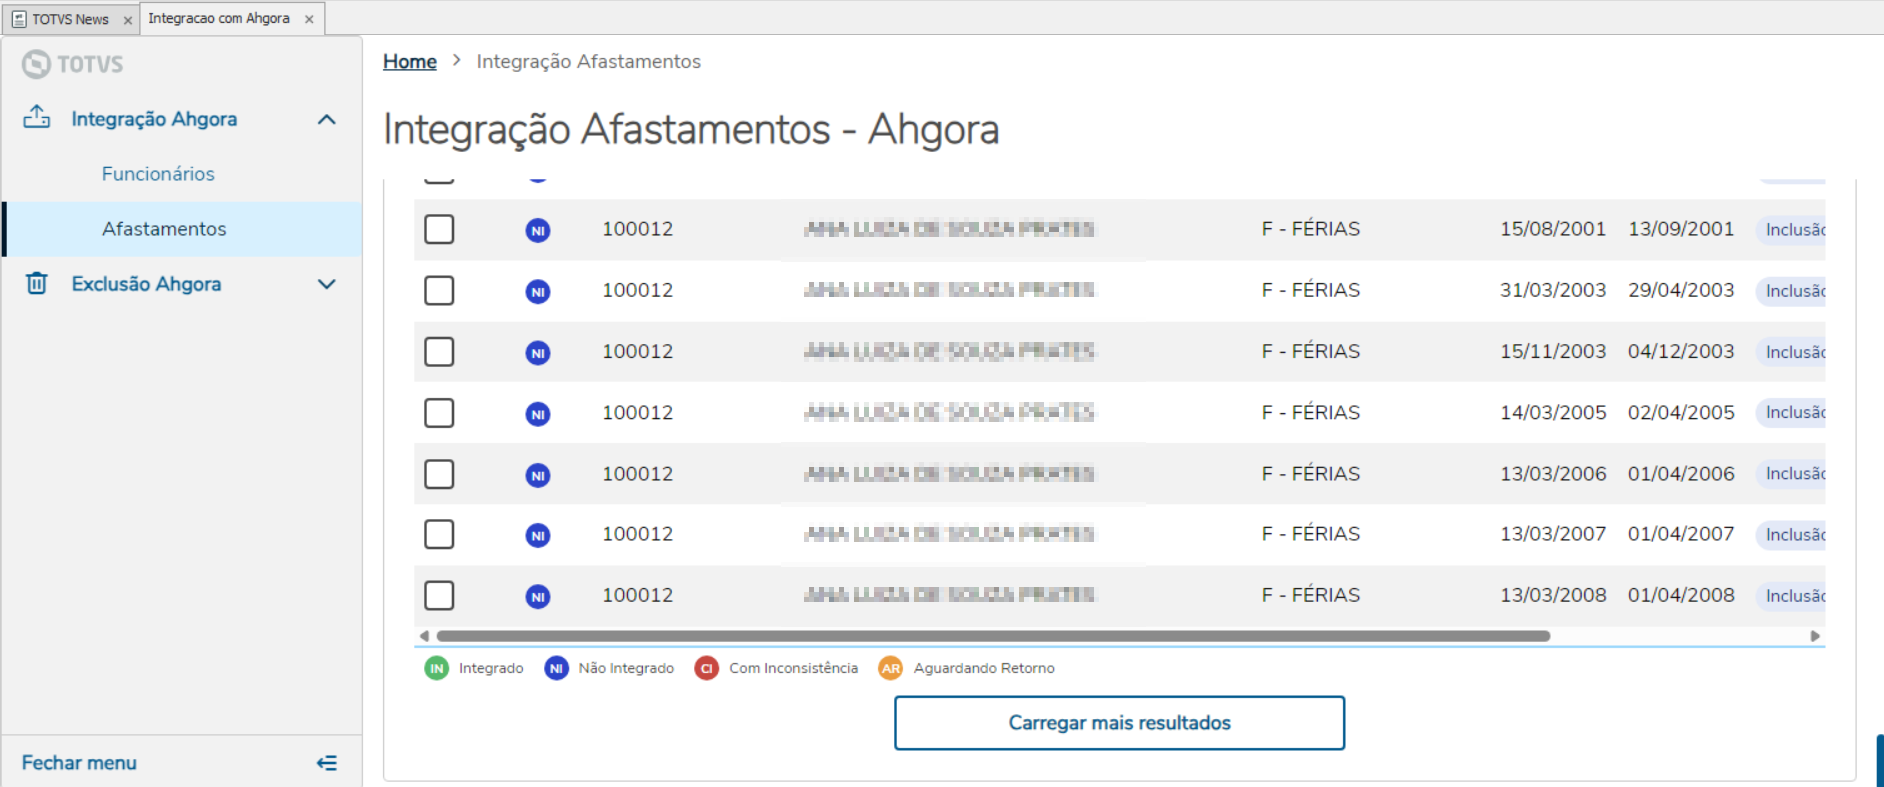
Task: Click NI status icon for 13/03/2008 row
Action: click(x=538, y=596)
